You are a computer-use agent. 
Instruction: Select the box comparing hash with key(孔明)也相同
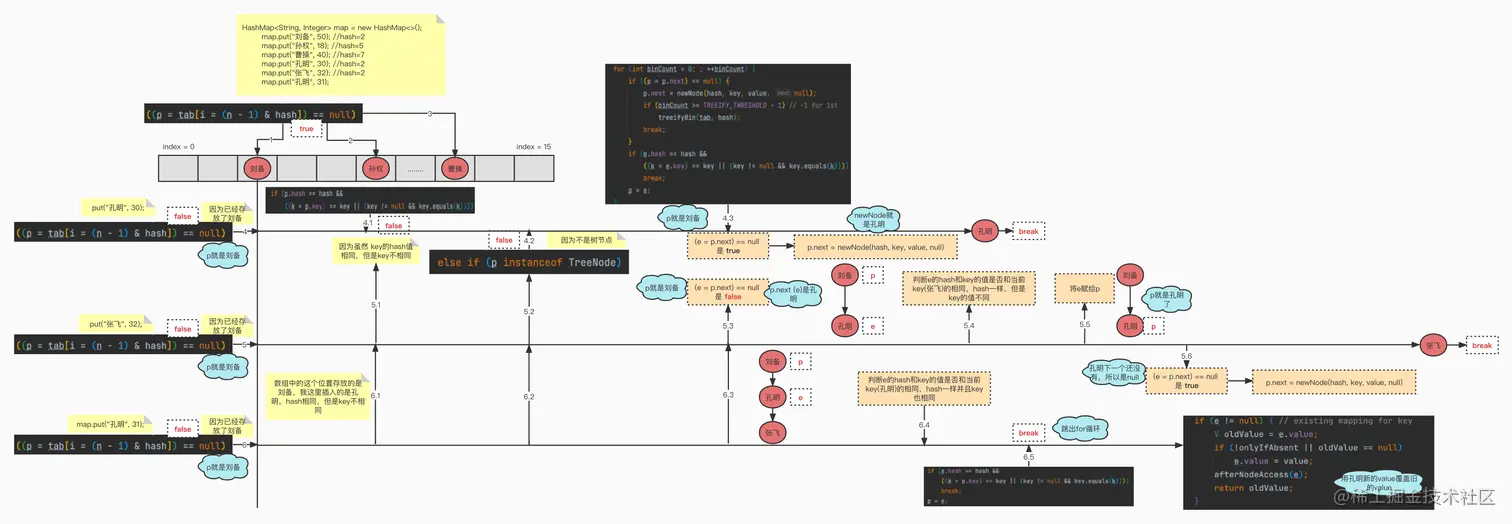(x=924, y=388)
